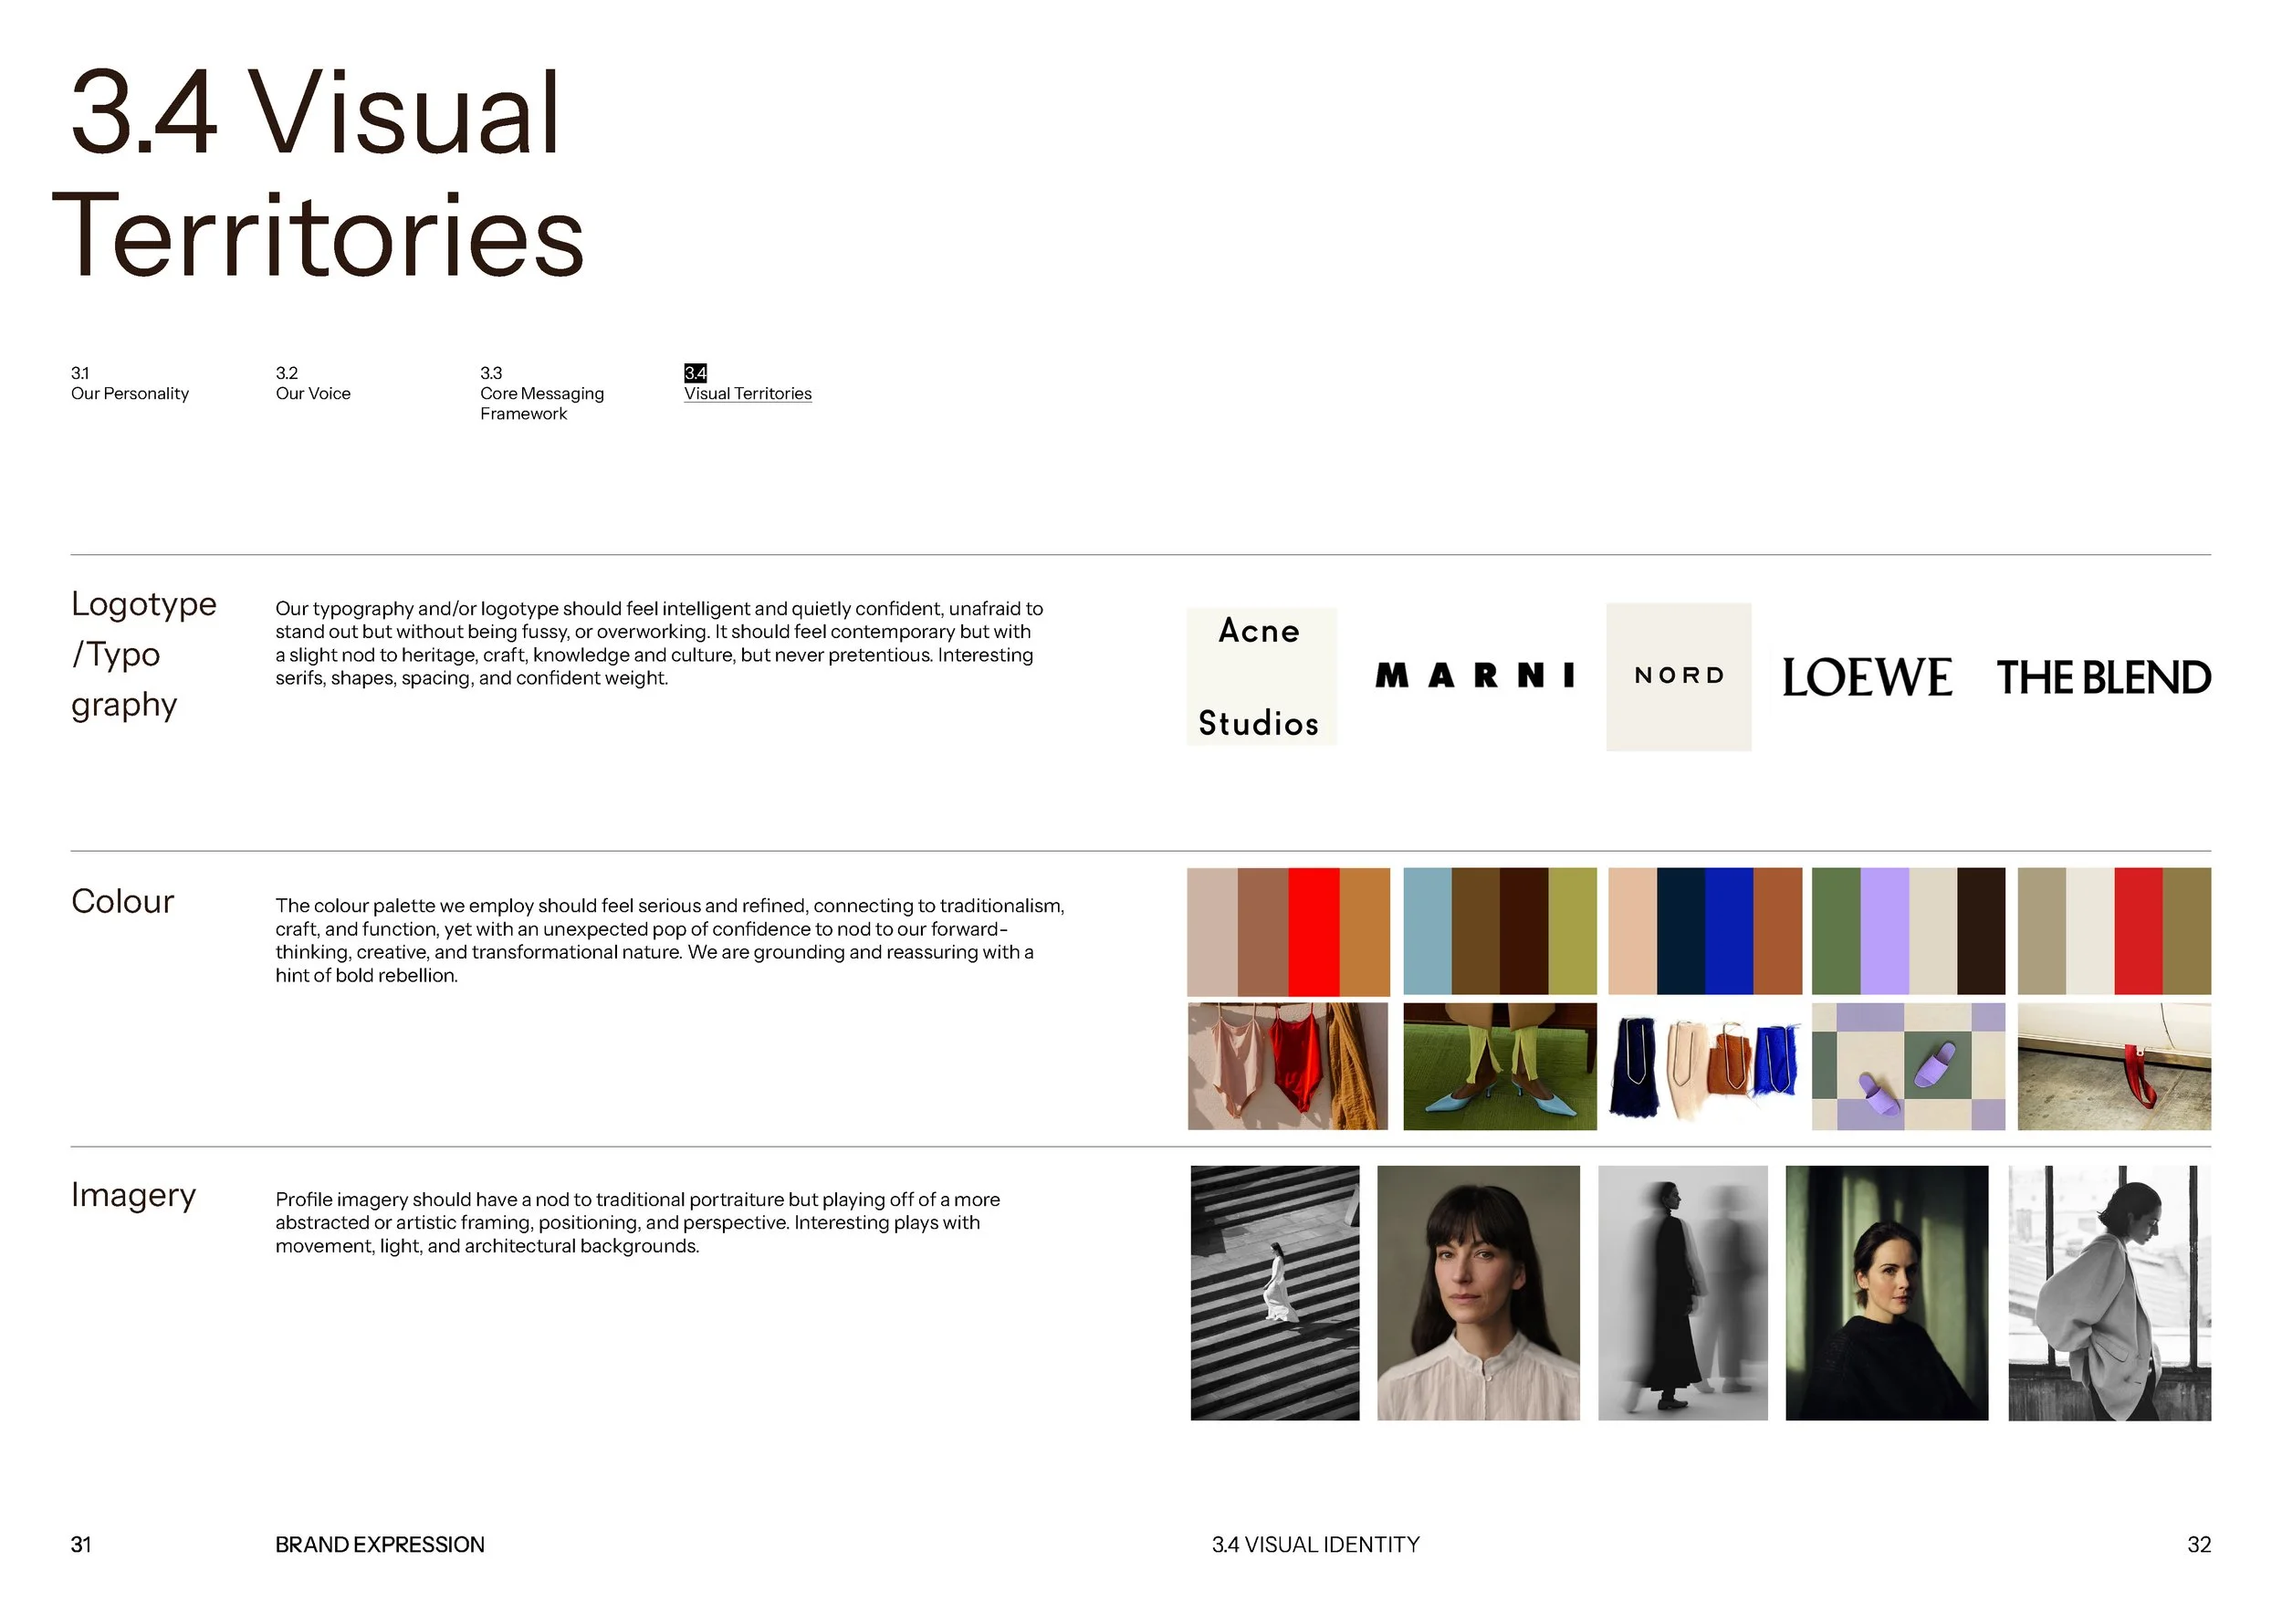Go to the 3.2 Our Voice section
The image size is (2282, 1624).
tap(313, 383)
